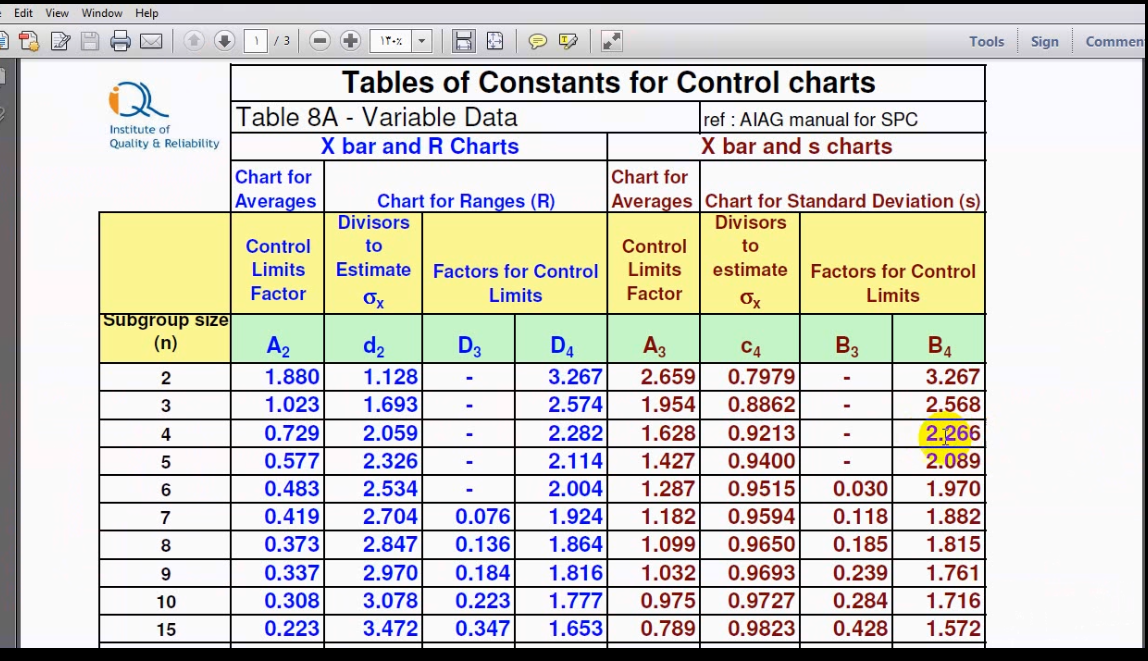This screenshot has width=1148, height=661.
Task: Click the Edit/Sign document icon
Action: point(61,41)
